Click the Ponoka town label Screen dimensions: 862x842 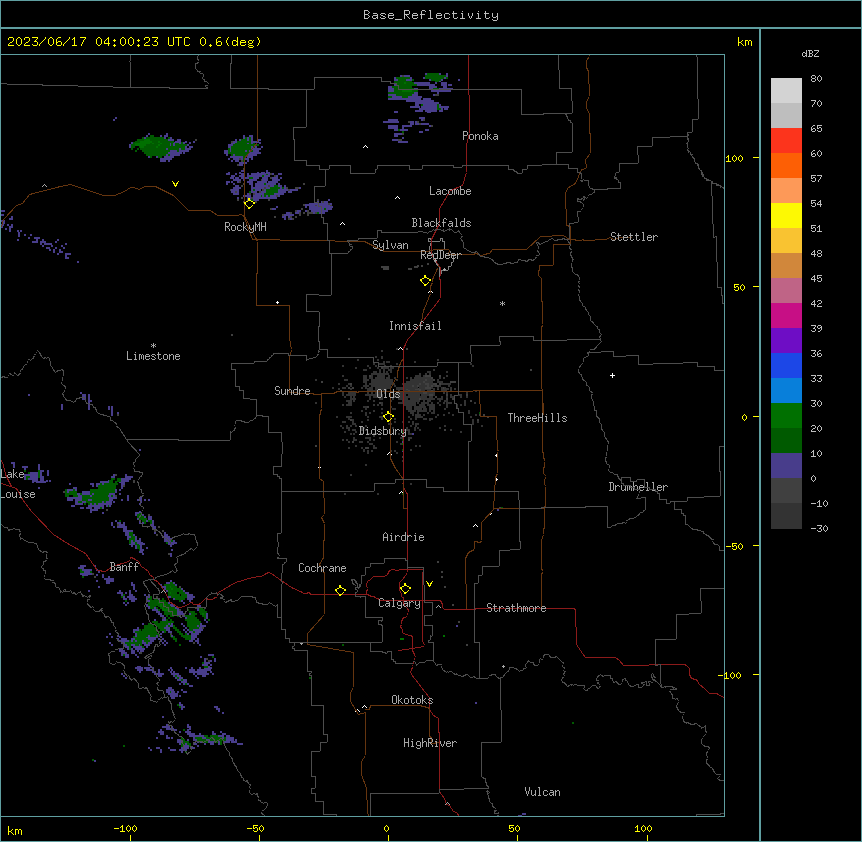coord(480,136)
